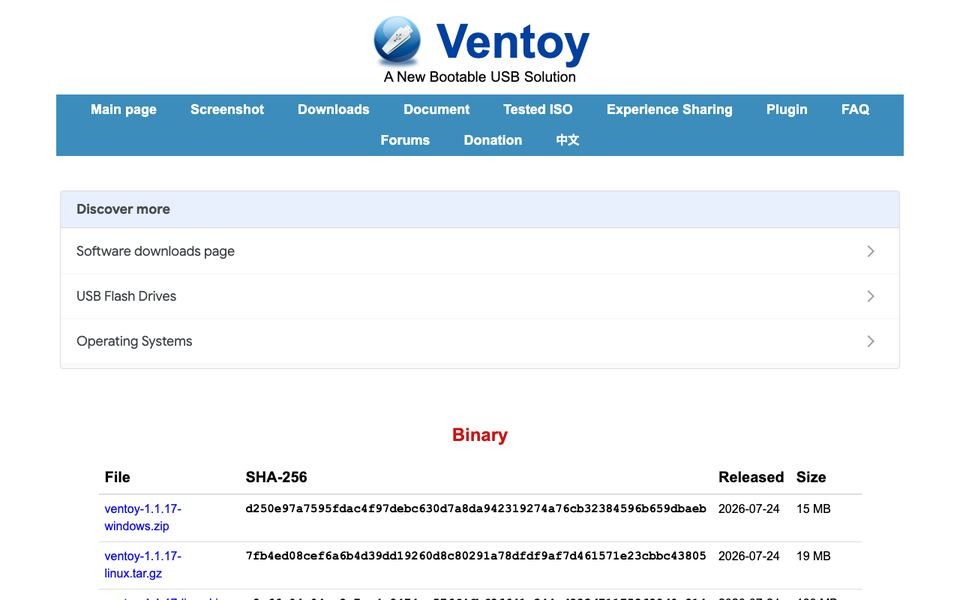Viewport: 960px width, 600px height.
Task: Select the SHA-256 hash starting d250e97a
Action: click(x=476, y=509)
